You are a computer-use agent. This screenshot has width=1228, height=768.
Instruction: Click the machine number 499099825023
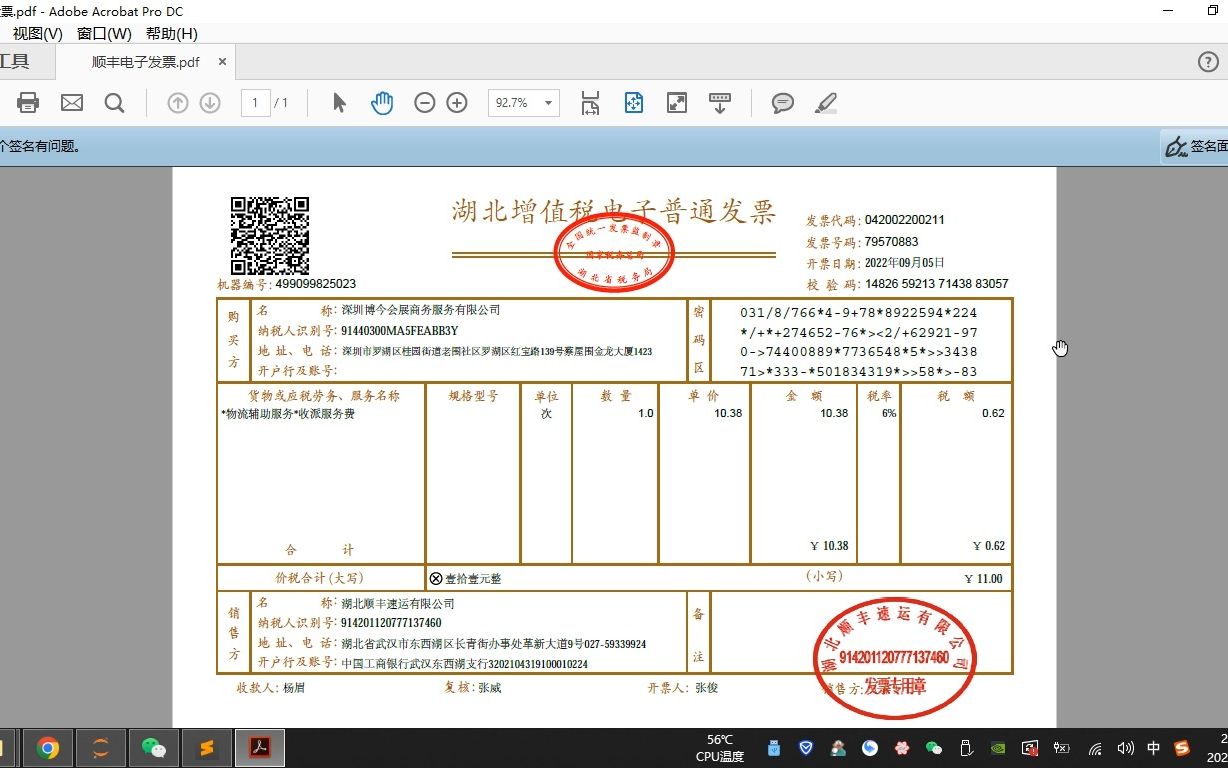click(315, 284)
